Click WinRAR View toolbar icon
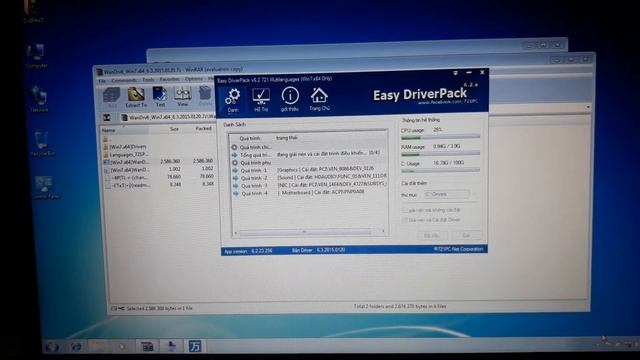Screen dimensions: 640x360 coord(182,96)
